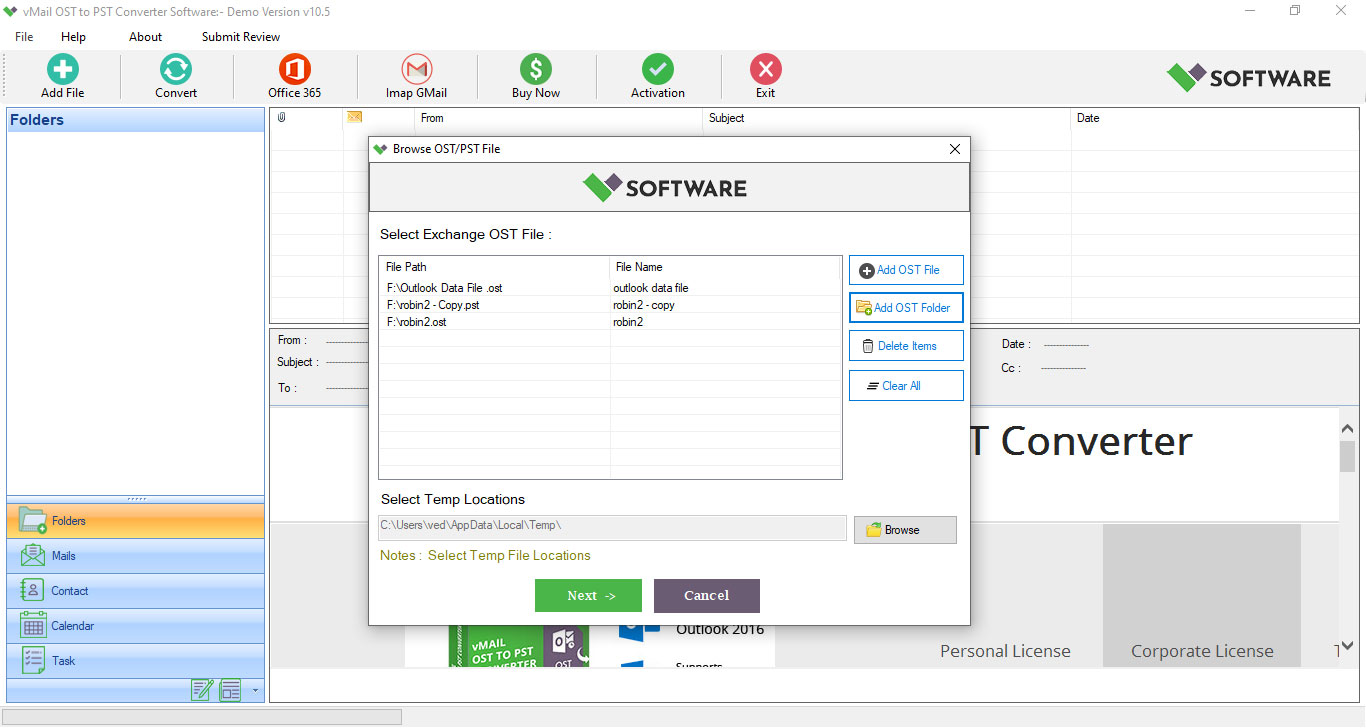The image size is (1366, 728).
Task: Sort mail list by Subject column
Action: tap(887, 118)
